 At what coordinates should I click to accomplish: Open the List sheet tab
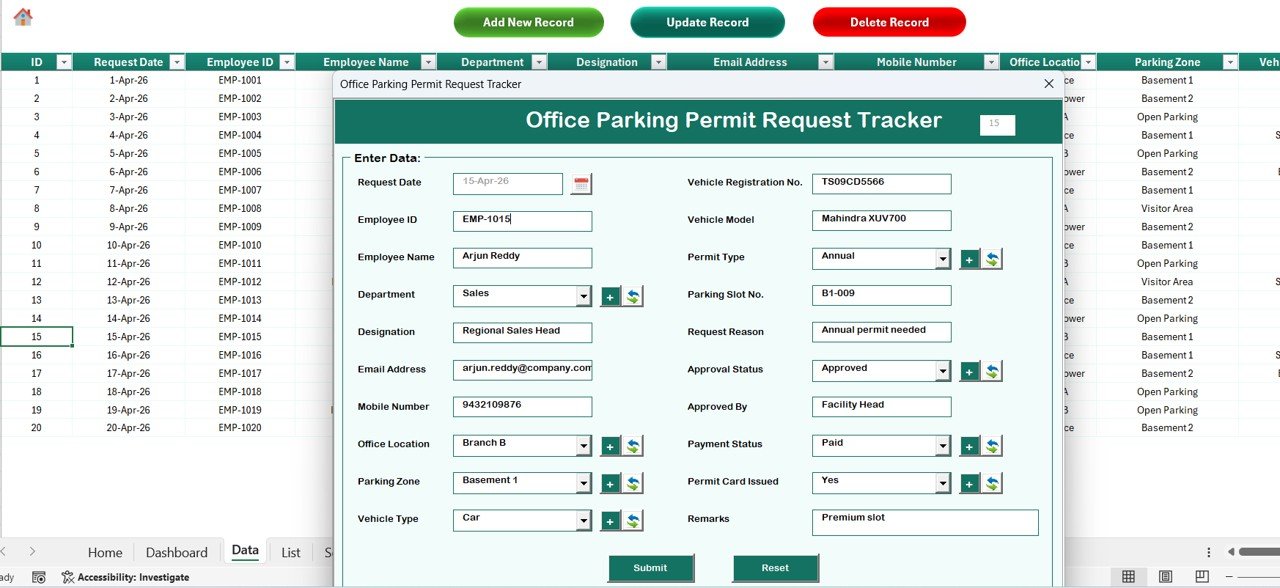coord(290,551)
